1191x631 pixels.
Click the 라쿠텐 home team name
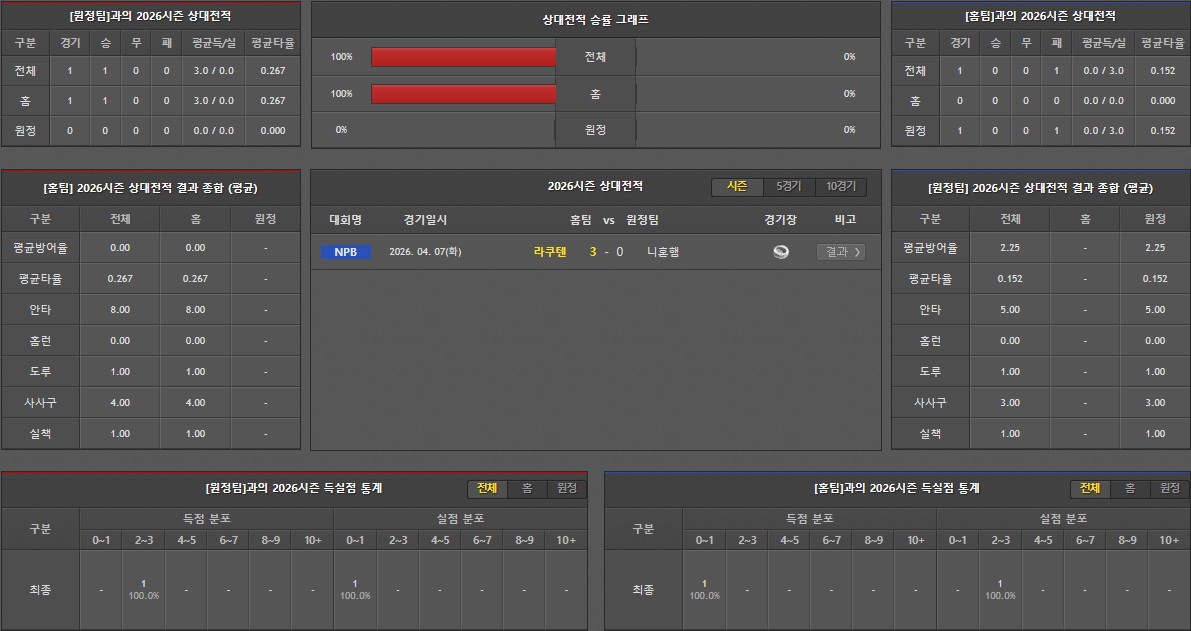point(550,252)
